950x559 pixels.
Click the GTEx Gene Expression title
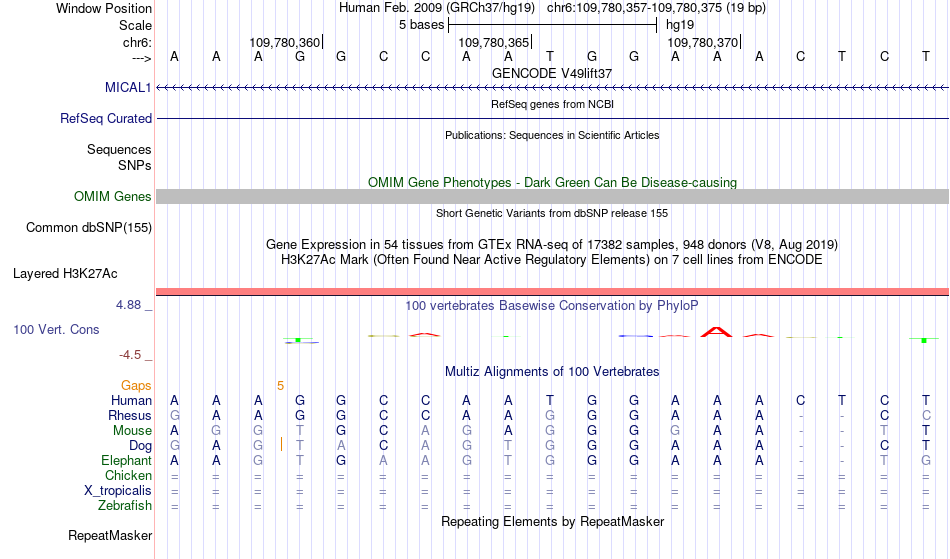(x=552, y=245)
